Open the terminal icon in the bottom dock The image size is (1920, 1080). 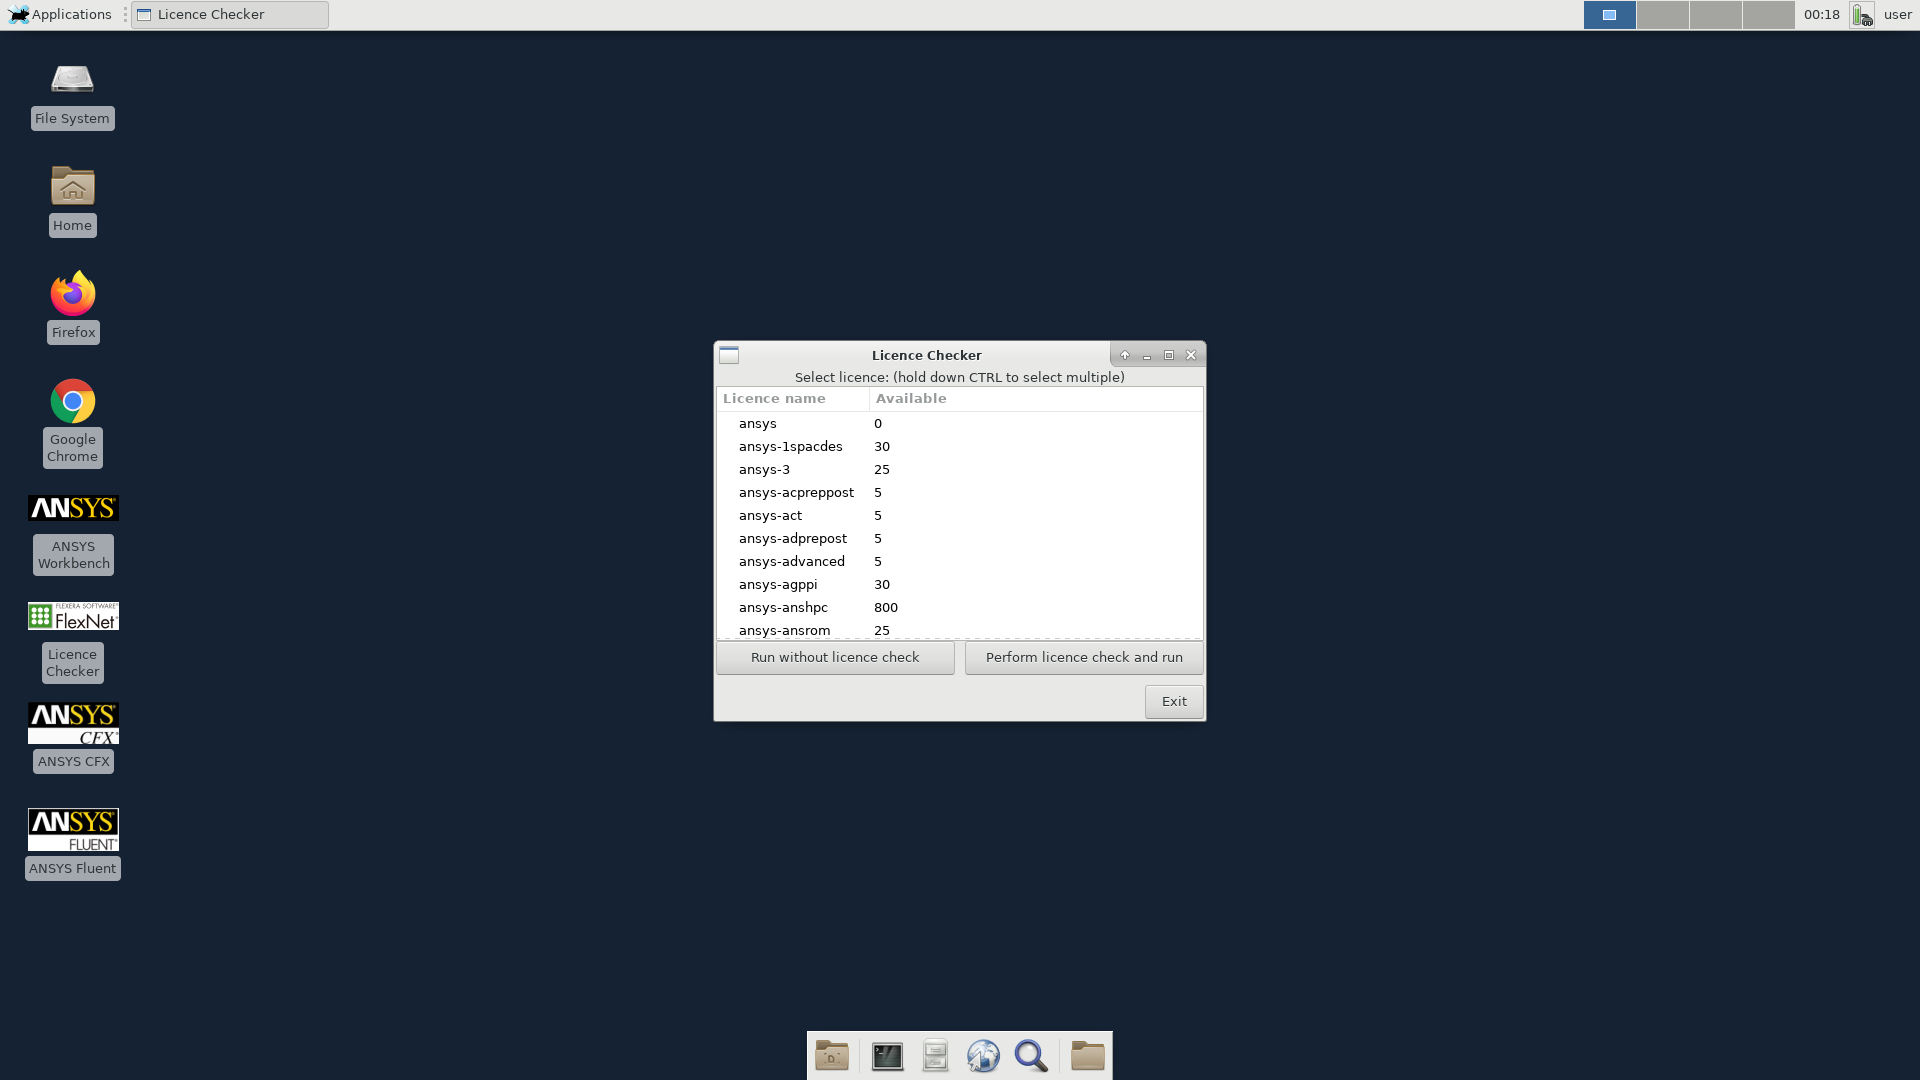[887, 1056]
